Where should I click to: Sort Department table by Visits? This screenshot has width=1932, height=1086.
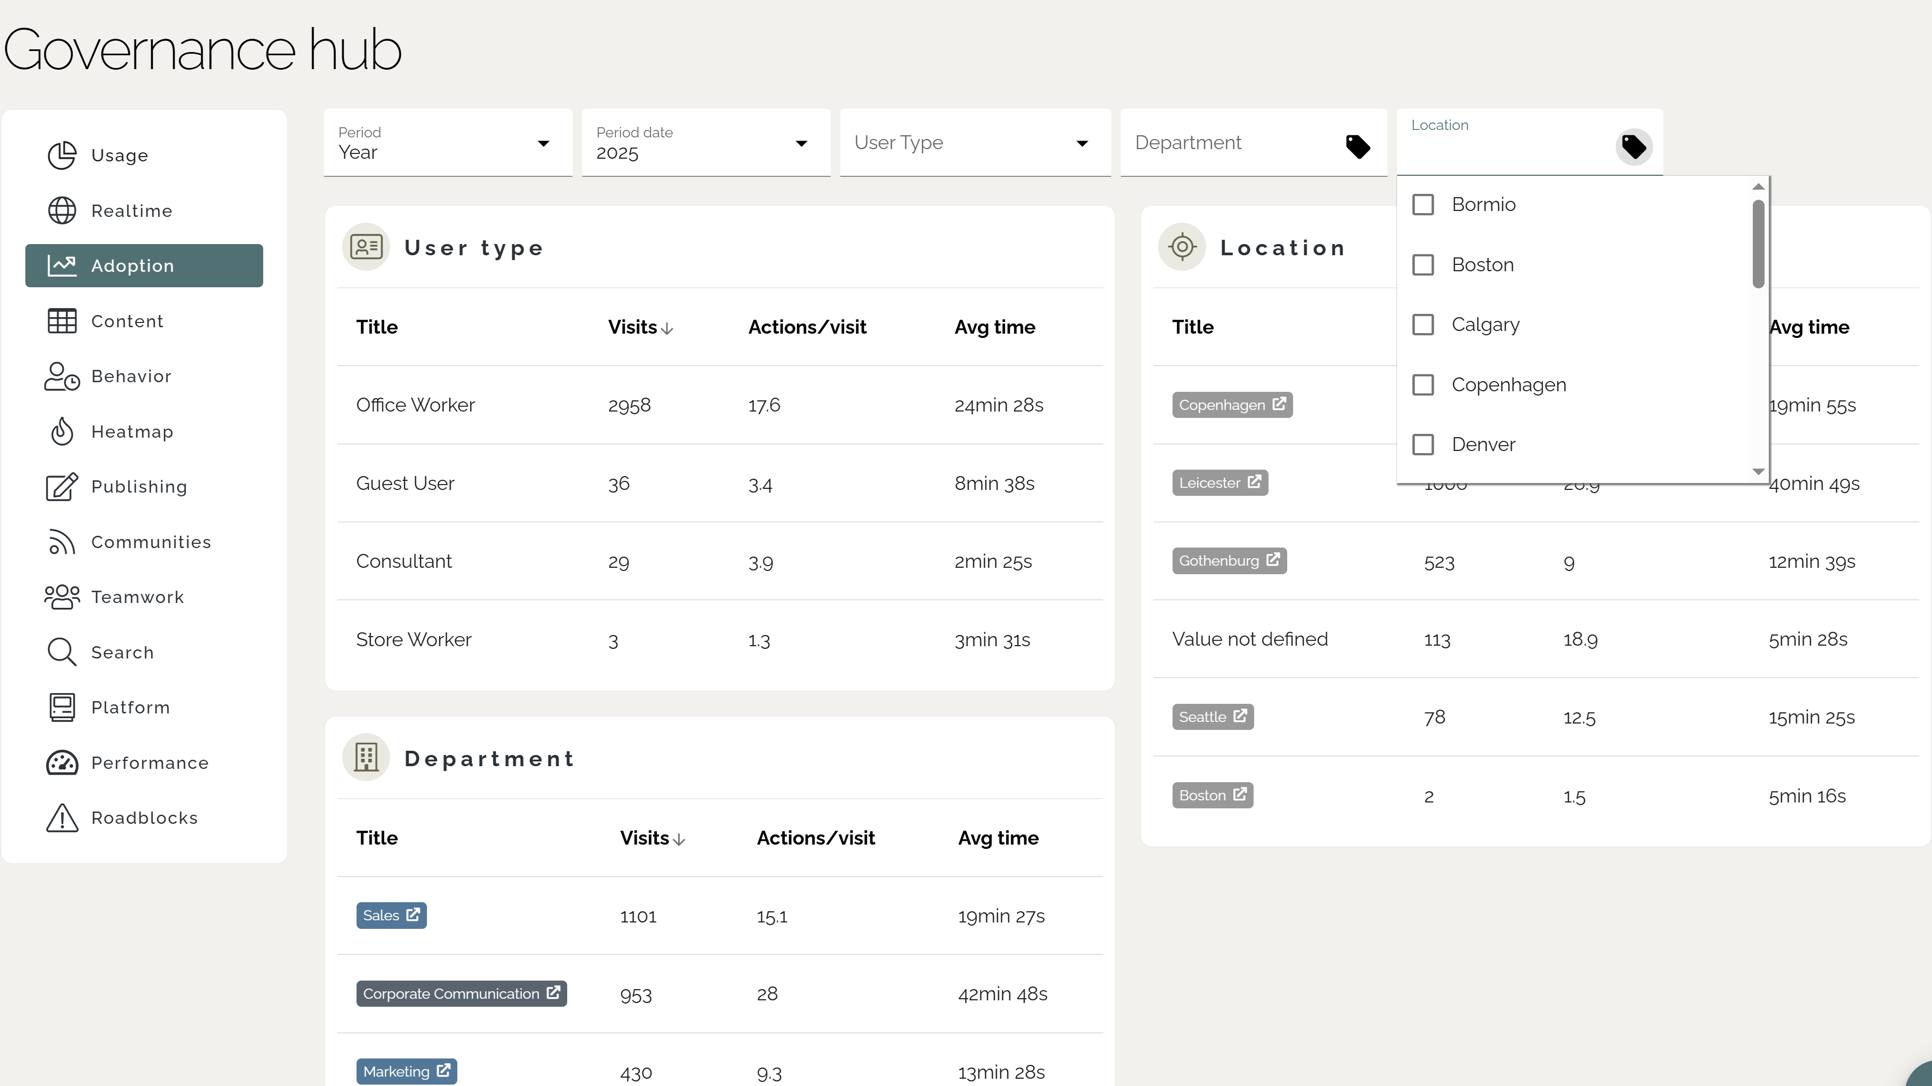point(652,838)
